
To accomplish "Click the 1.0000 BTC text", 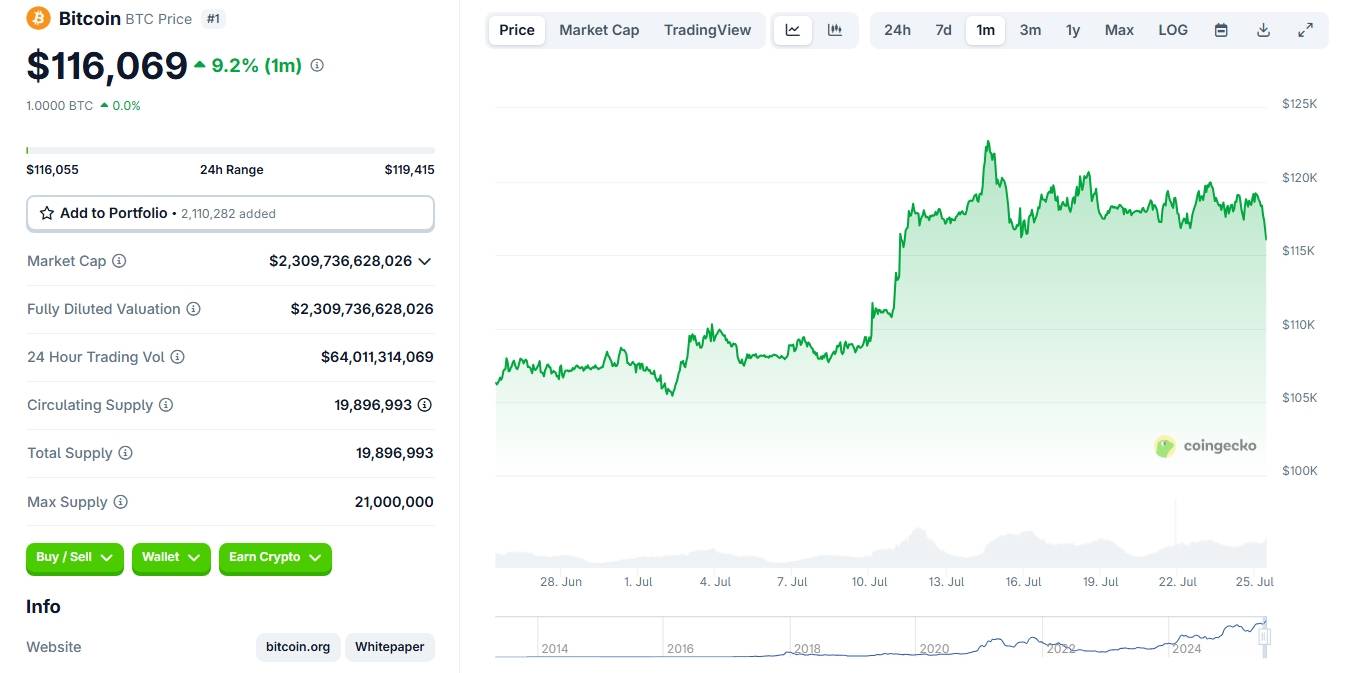I will tap(60, 106).
